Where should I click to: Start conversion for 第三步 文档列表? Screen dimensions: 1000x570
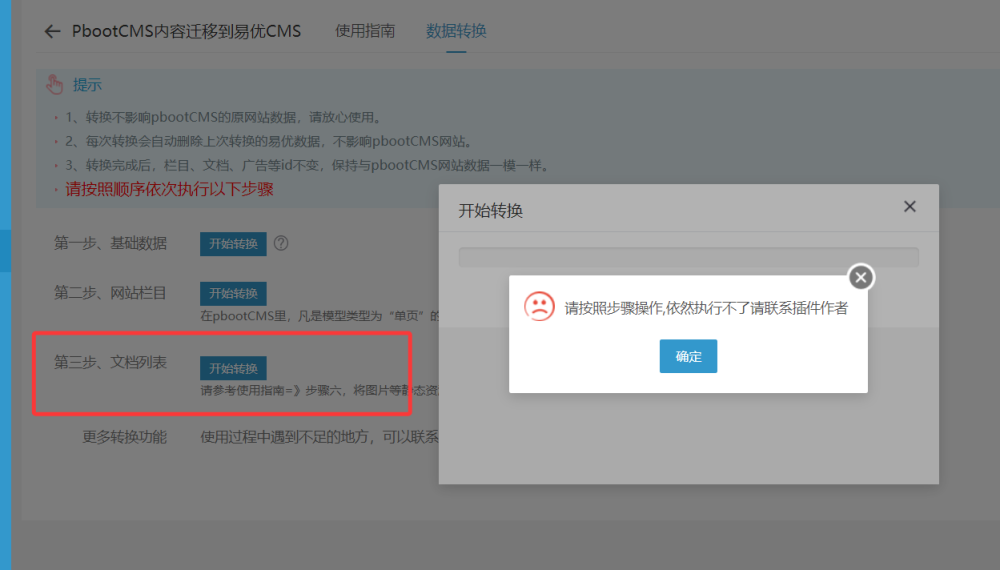tap(233, 369)
